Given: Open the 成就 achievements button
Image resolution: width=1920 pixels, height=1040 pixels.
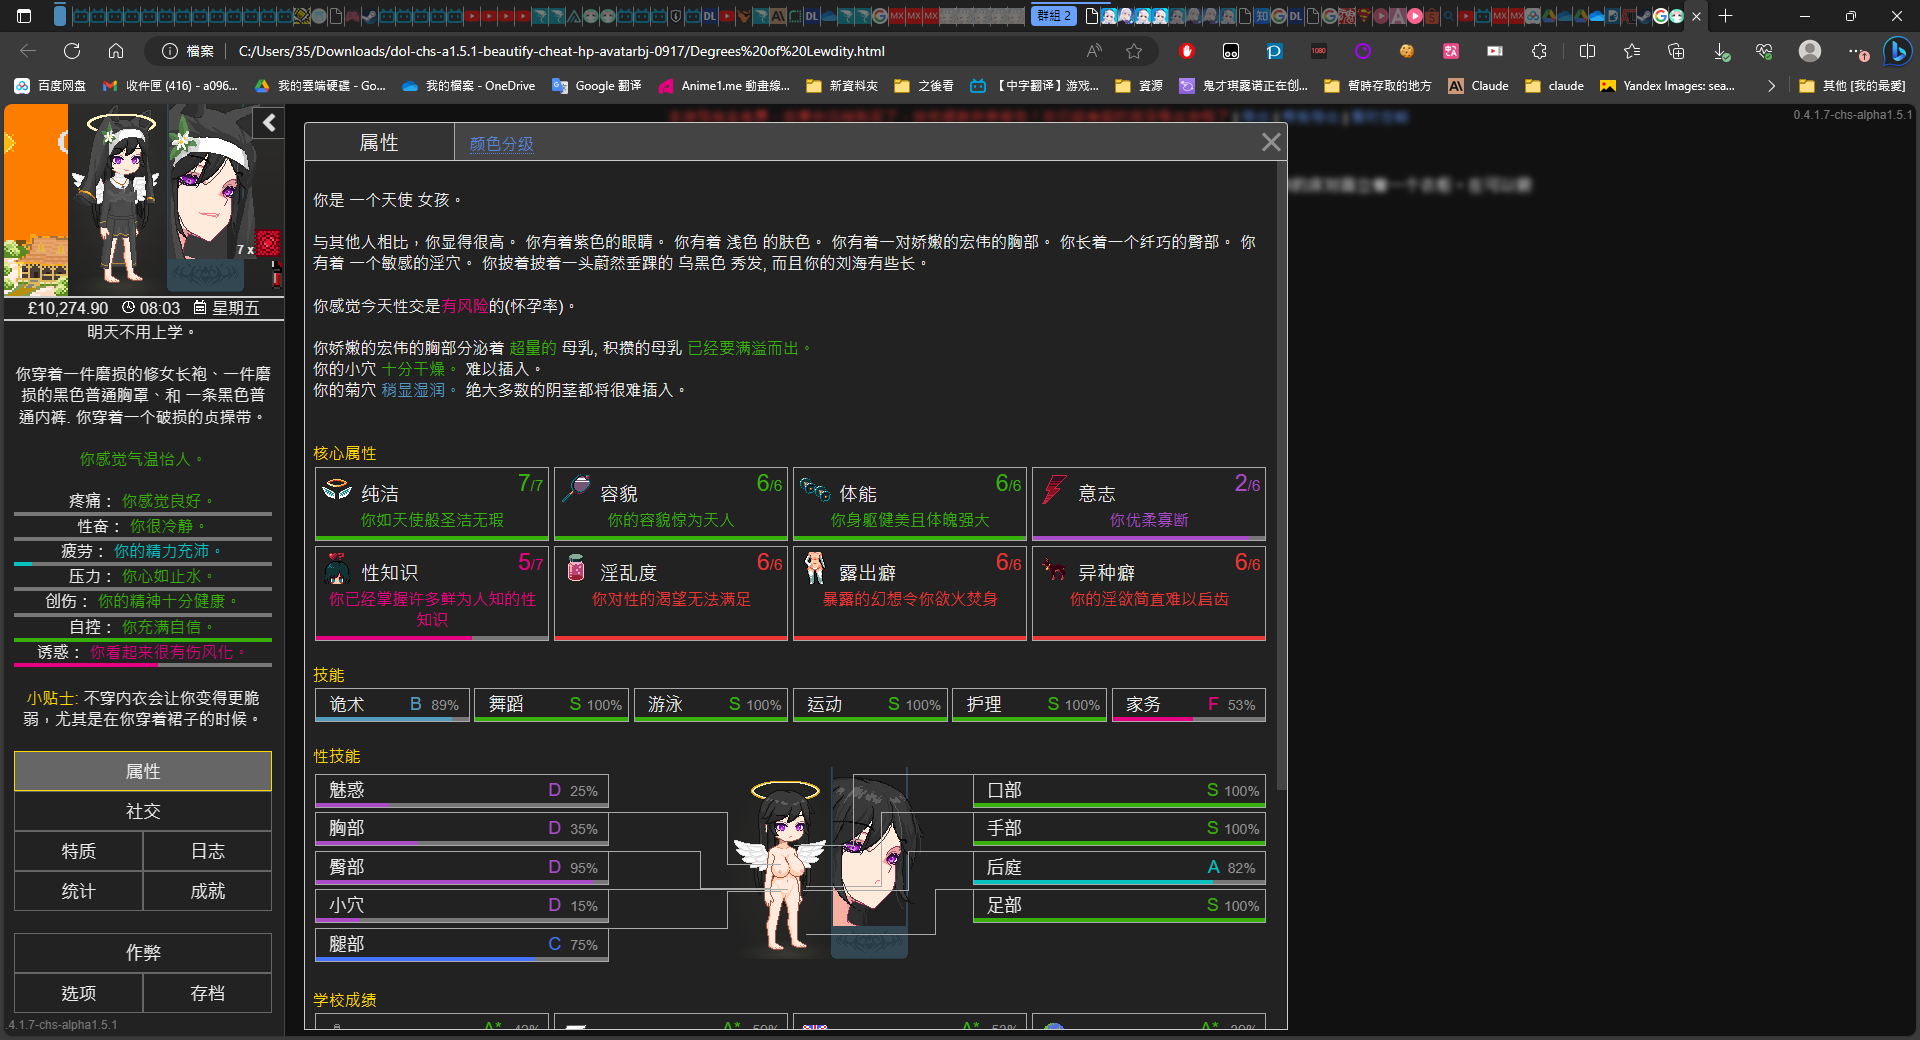Looking at the screenshot, I should [x=207, y=891].
